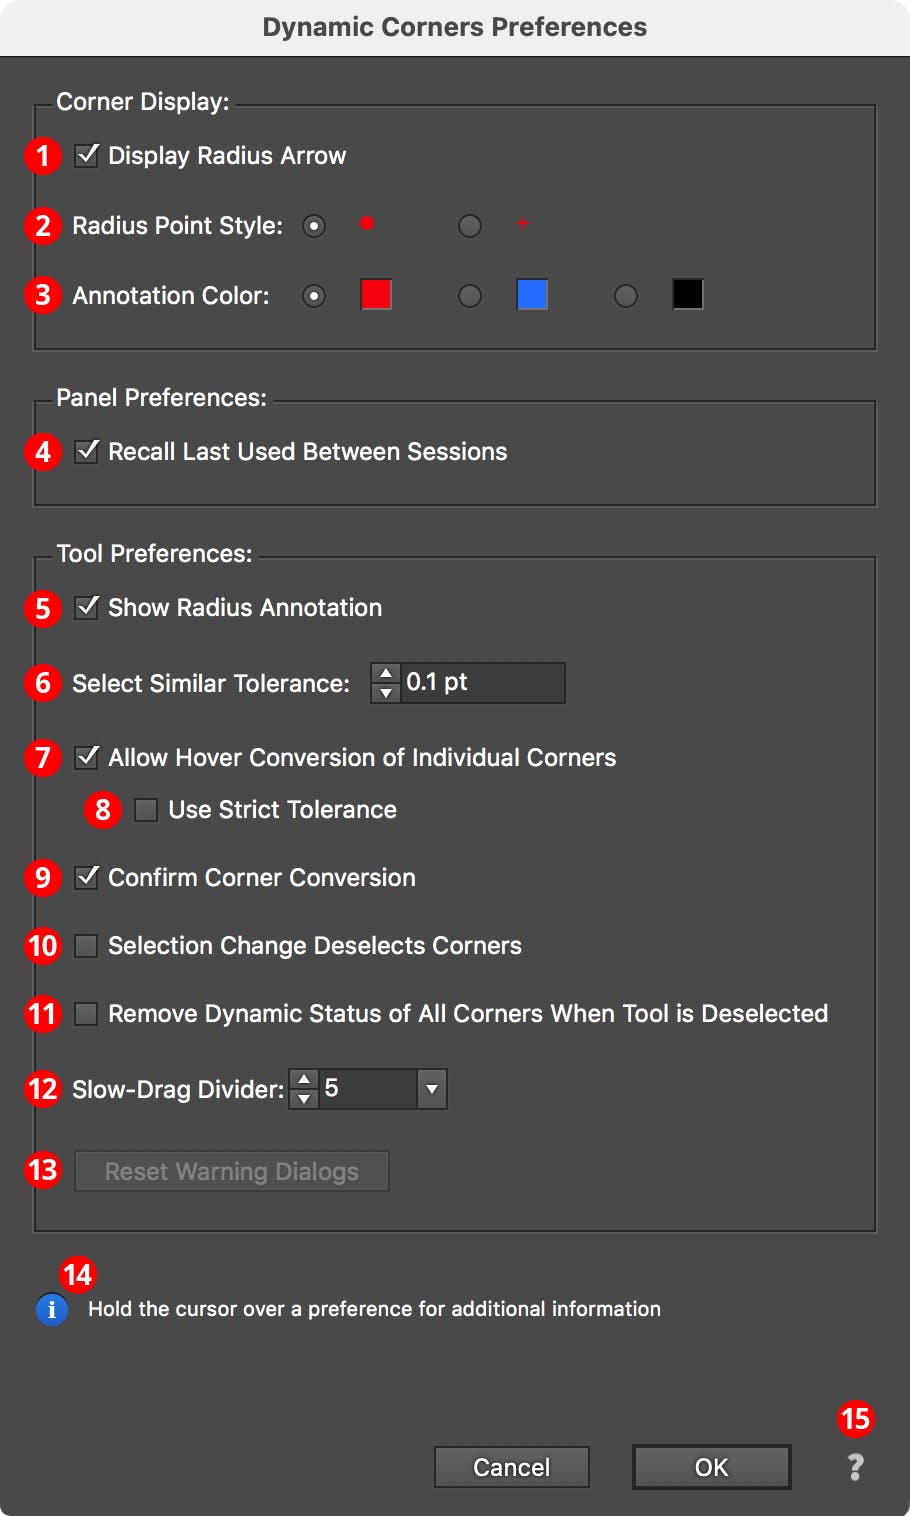Screen dimensions: 910x1516
Task: Choose the black Annotation Color option
Action: click(x=625, y=296)
